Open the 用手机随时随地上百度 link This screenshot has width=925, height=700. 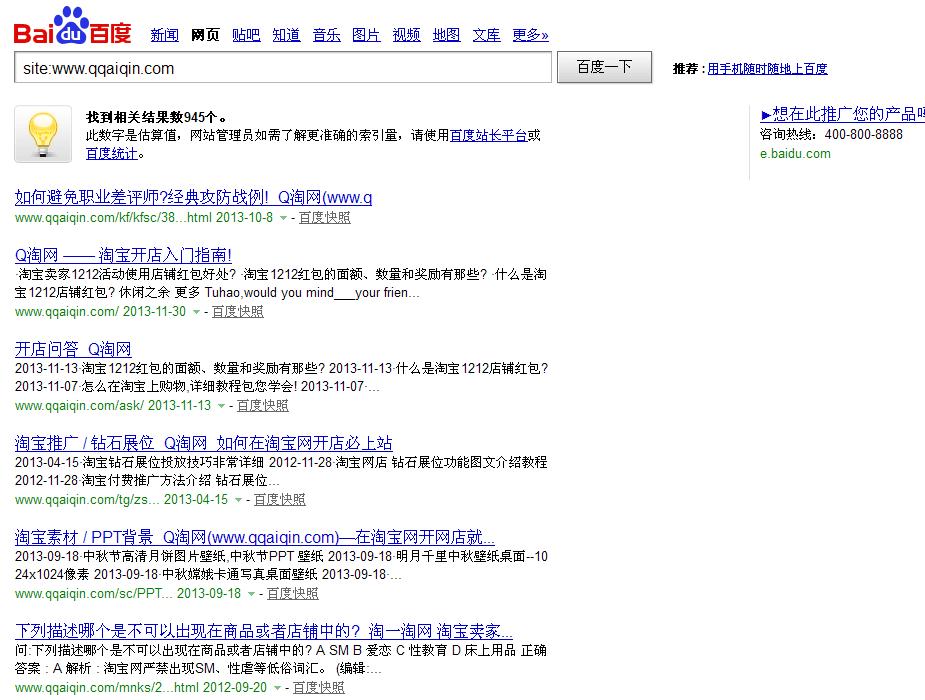(x=767, y=69)
